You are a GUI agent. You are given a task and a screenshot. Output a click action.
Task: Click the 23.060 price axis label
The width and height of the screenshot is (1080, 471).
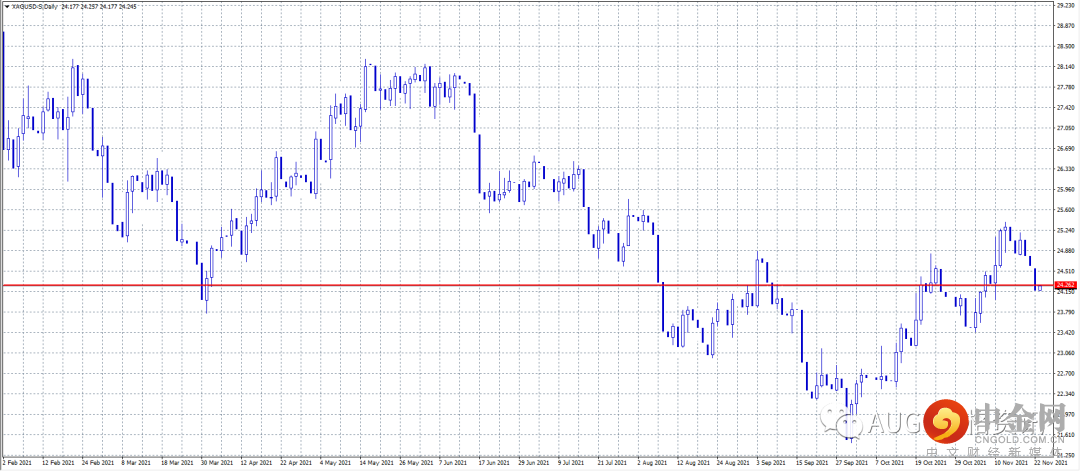click(1068, 353)
